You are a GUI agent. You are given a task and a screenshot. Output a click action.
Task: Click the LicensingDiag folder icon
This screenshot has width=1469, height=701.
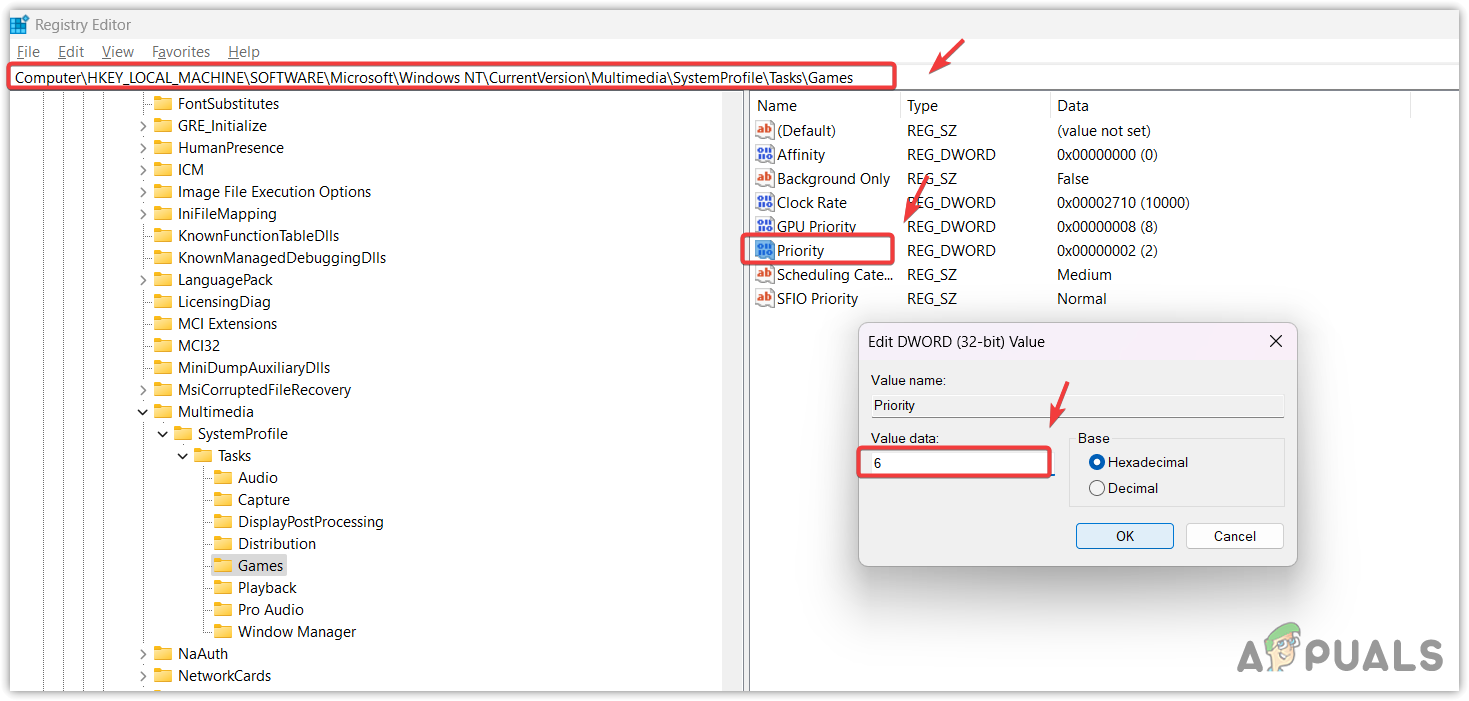click(163, 301)
